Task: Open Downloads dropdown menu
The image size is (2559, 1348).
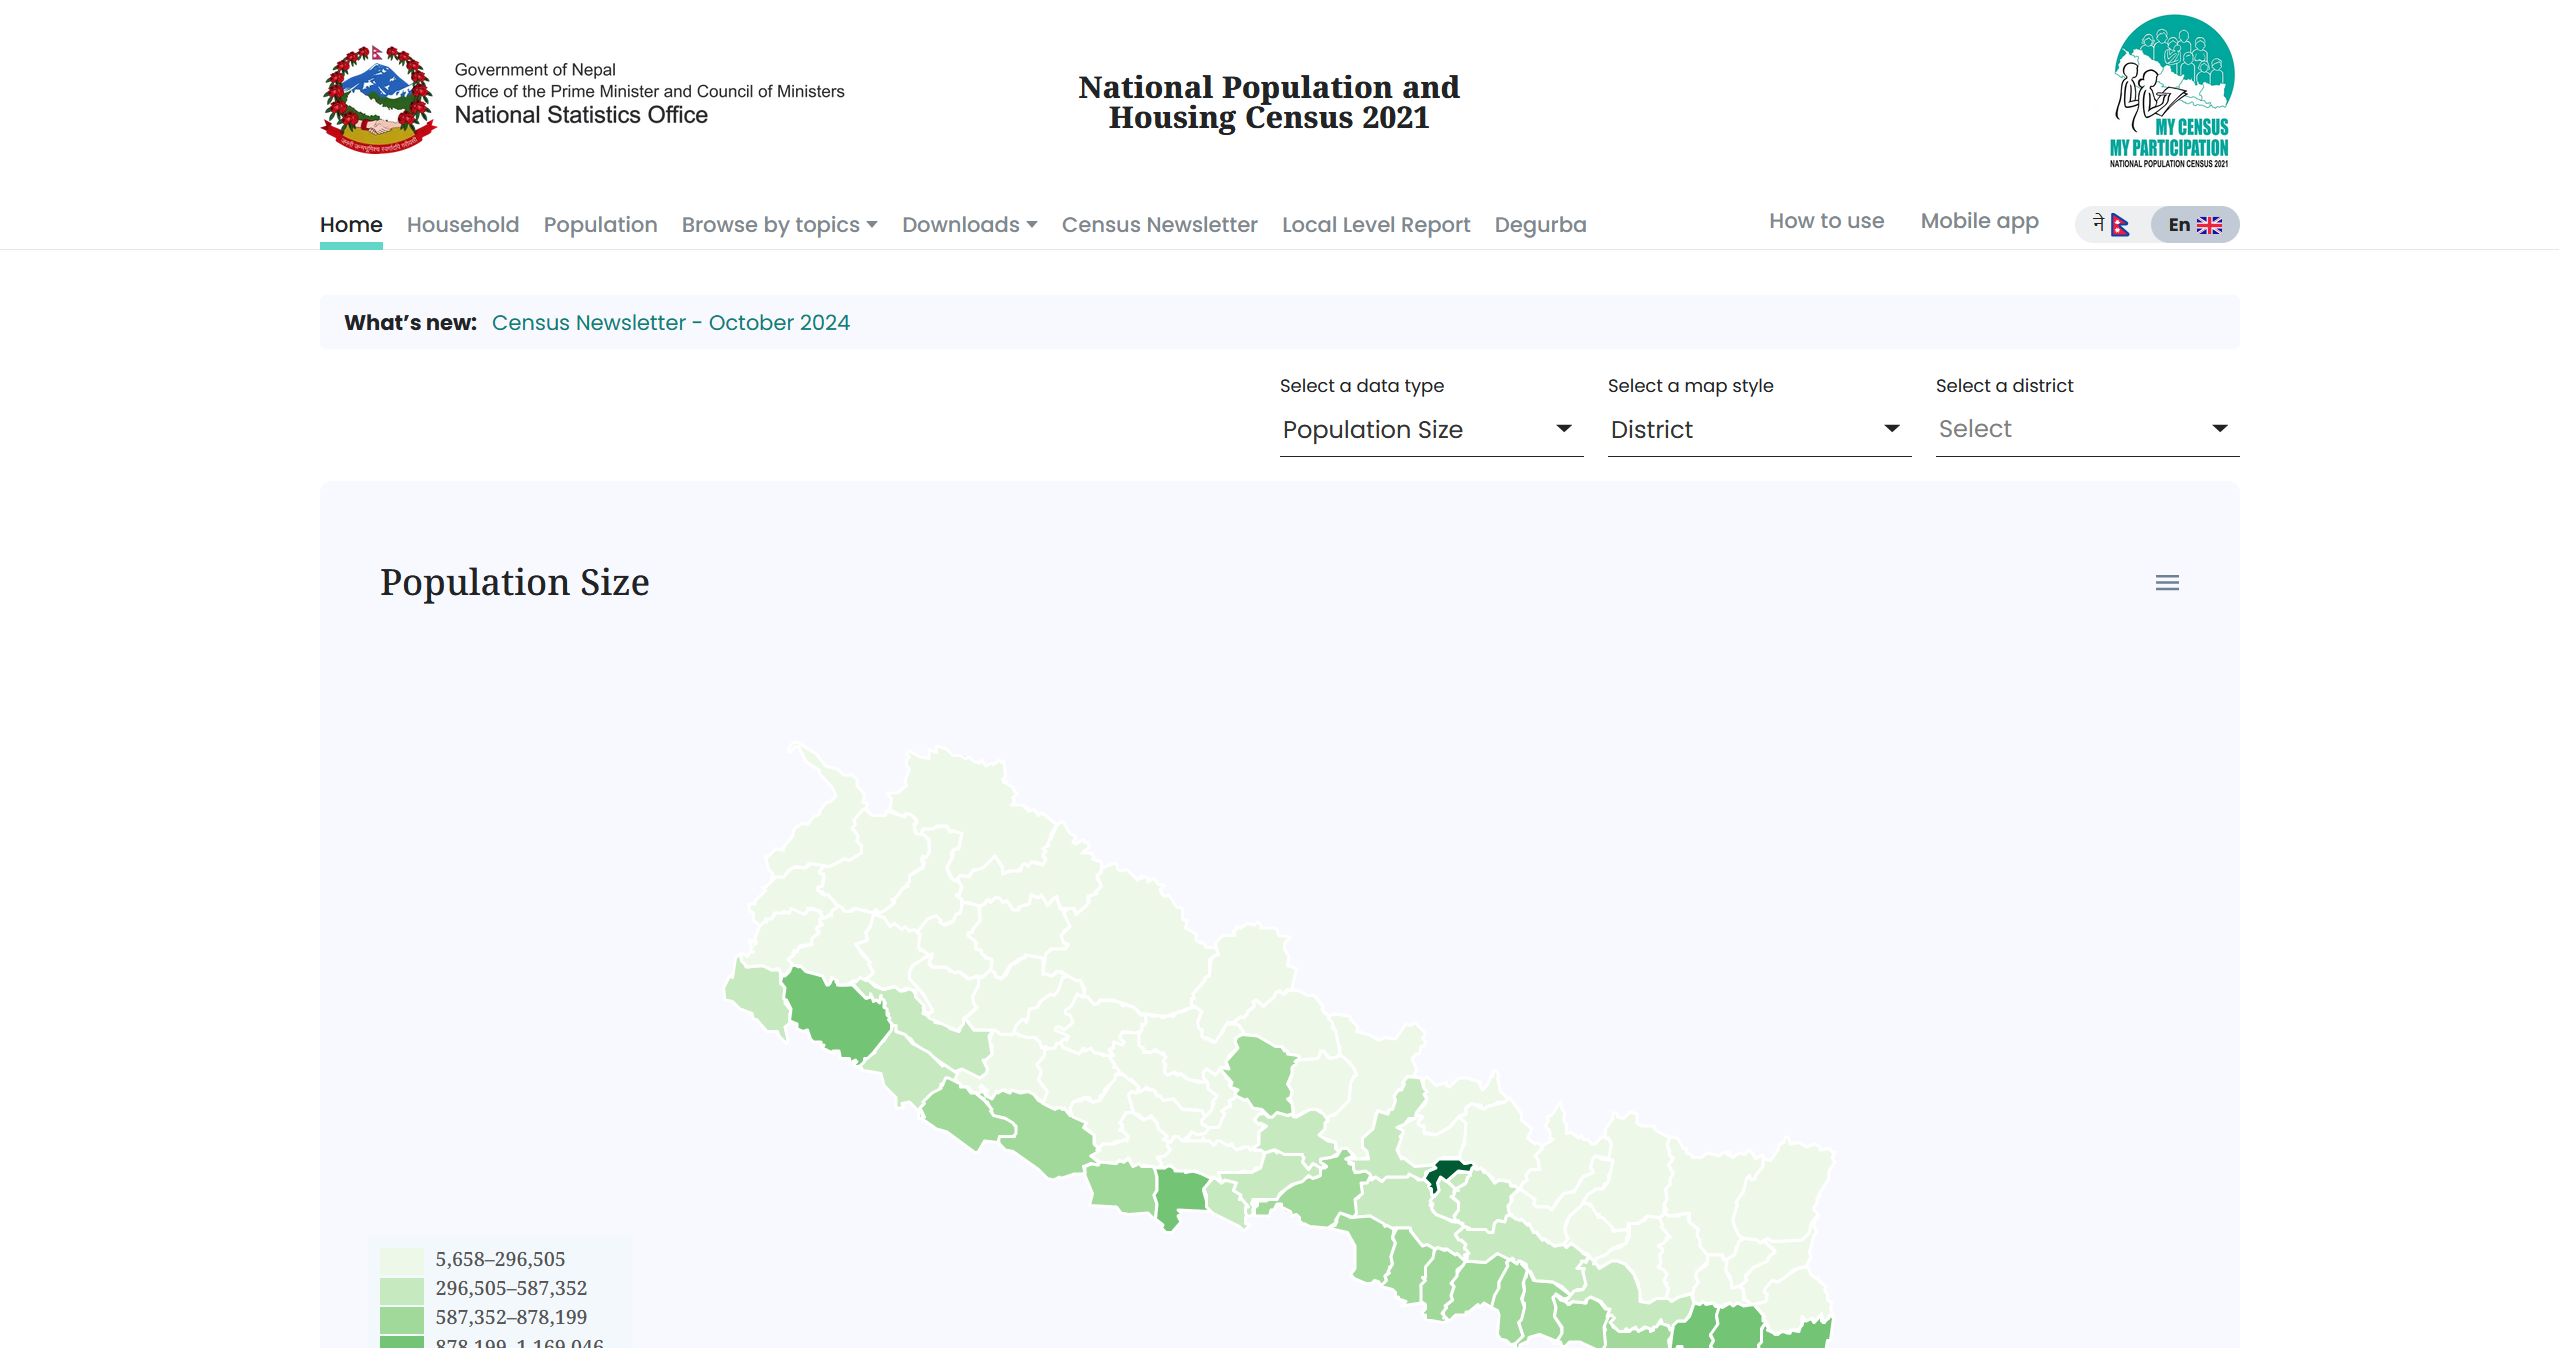Action: 968,224
